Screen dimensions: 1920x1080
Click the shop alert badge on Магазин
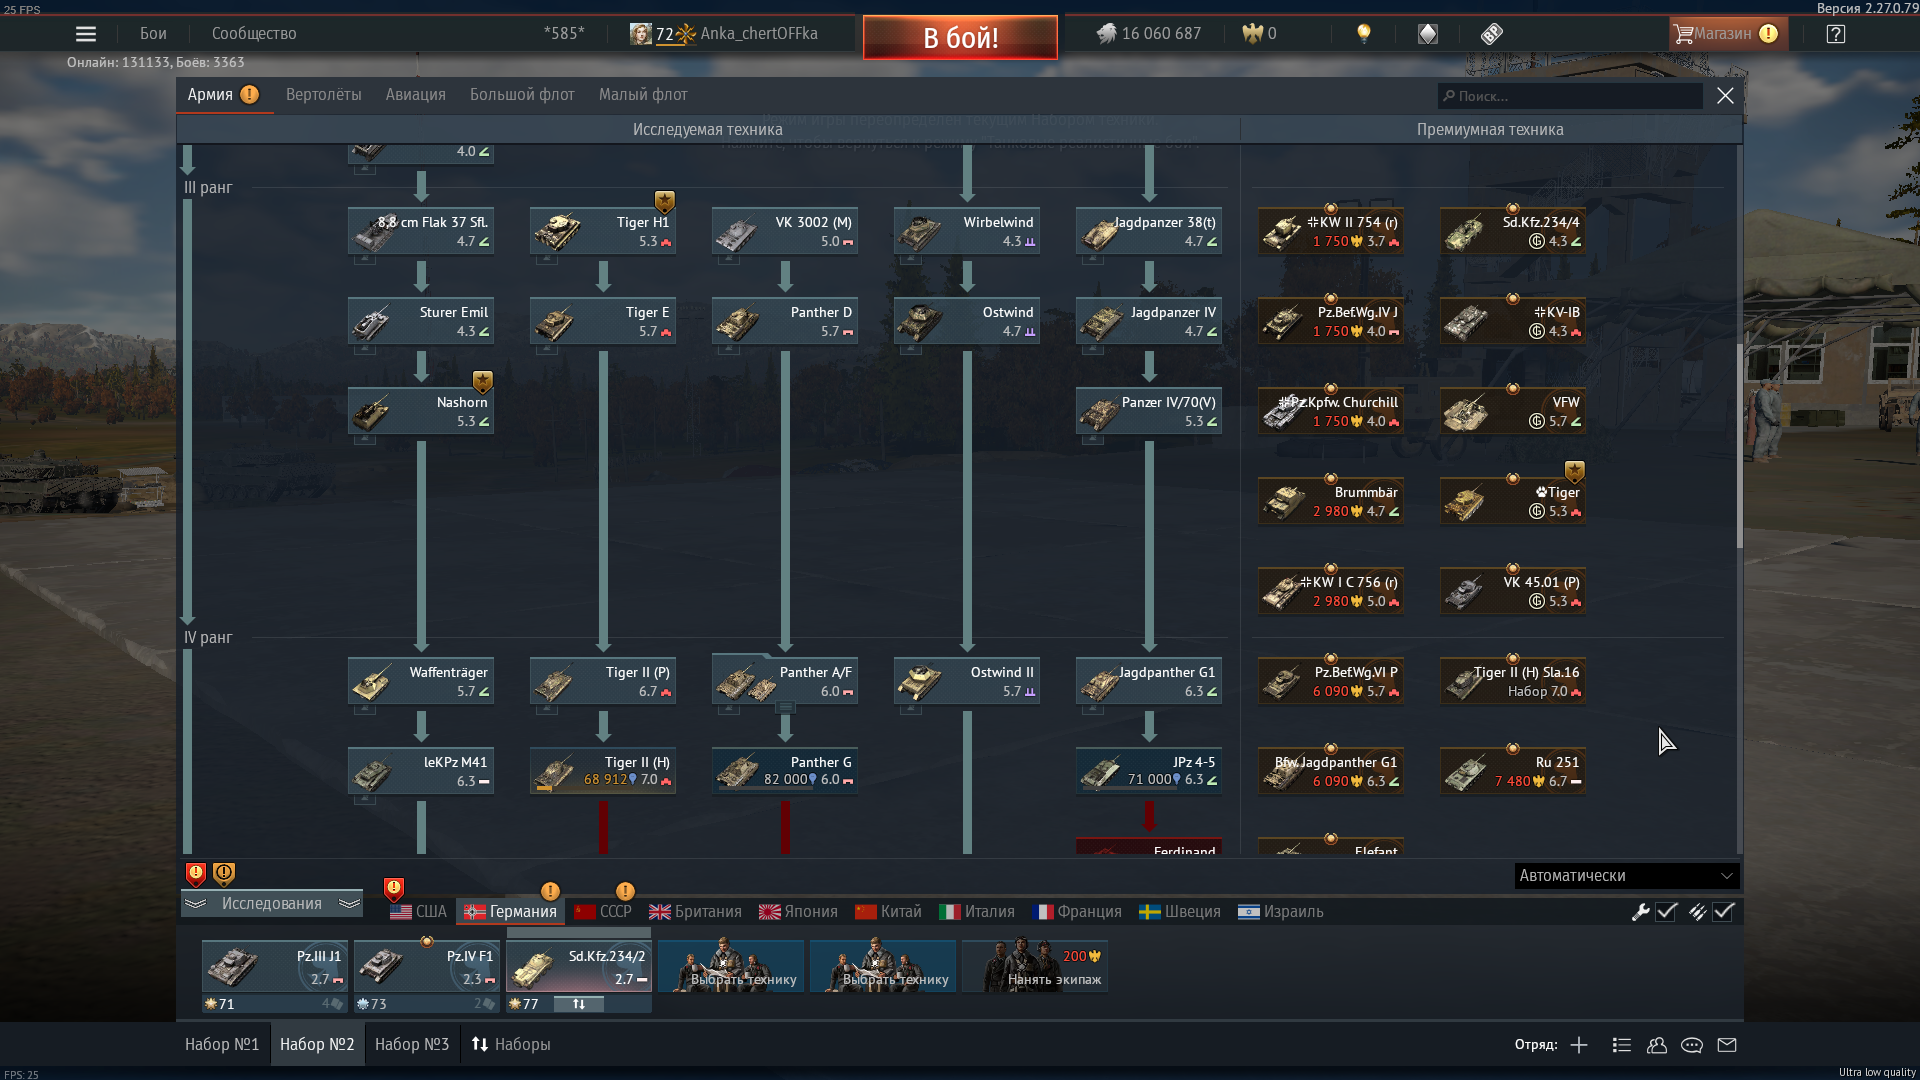tap(1768, 34)
